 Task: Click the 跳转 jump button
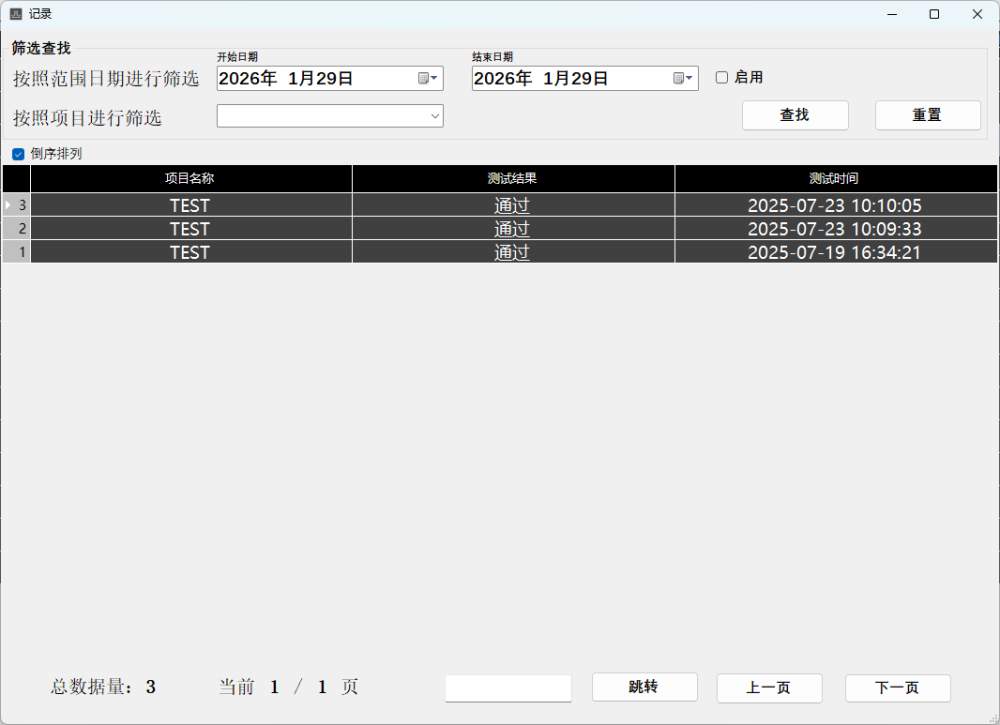coord(644,687)
